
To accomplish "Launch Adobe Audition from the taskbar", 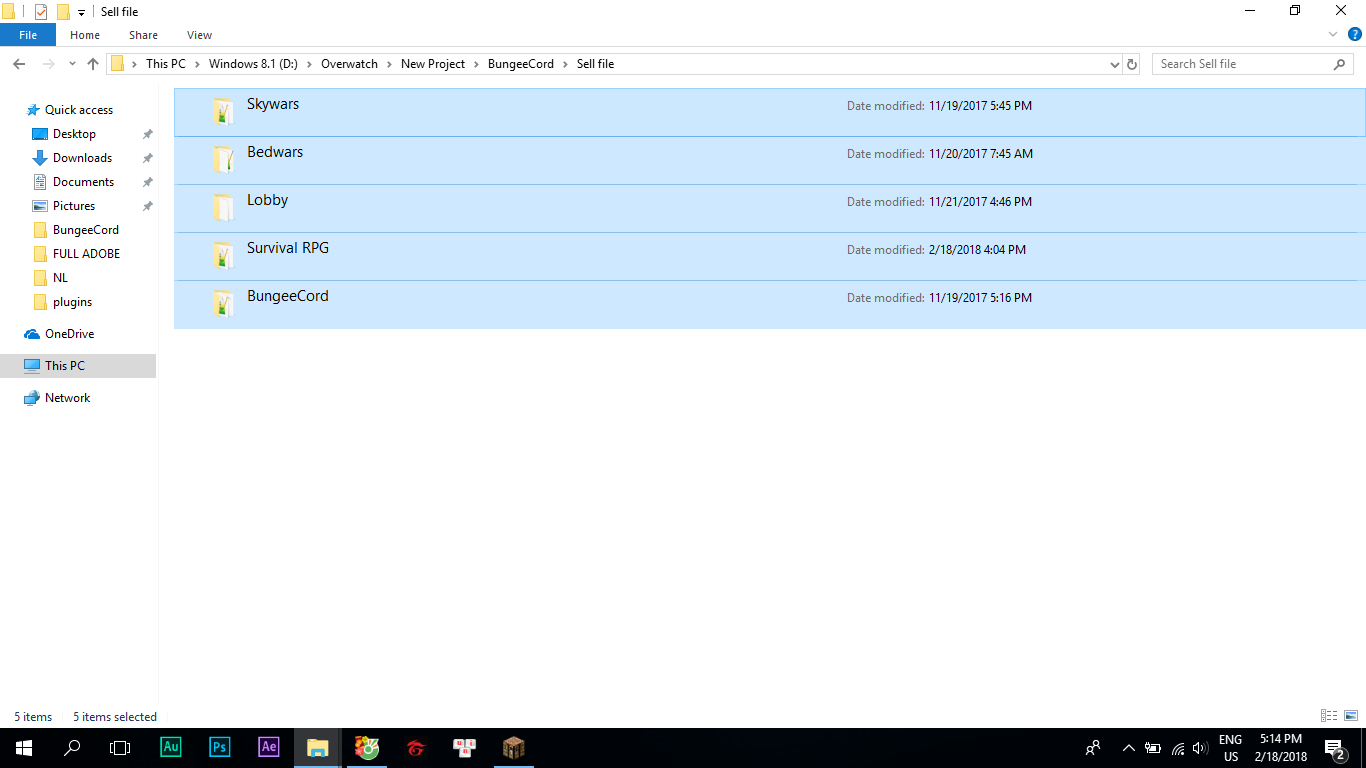I will [171, 748].
